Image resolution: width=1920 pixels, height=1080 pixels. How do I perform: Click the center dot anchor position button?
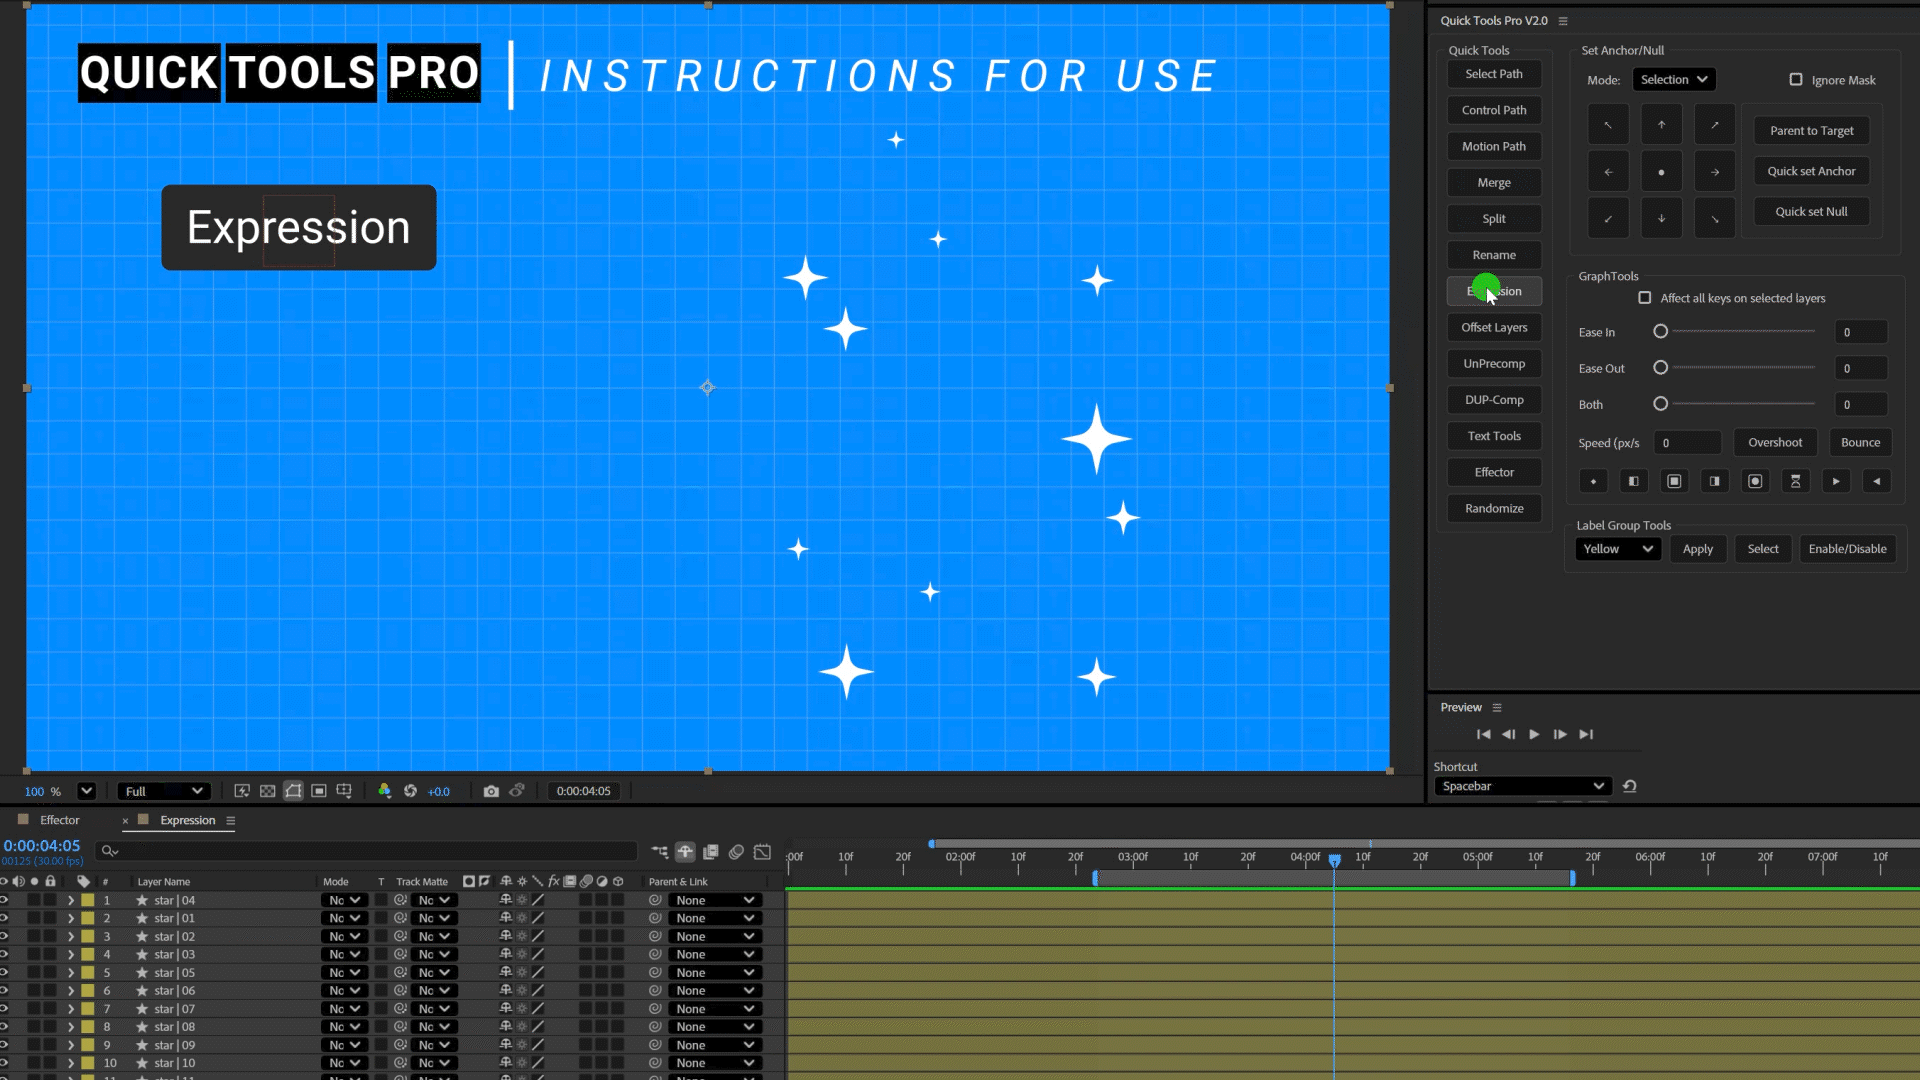(x=1661, y=172)
